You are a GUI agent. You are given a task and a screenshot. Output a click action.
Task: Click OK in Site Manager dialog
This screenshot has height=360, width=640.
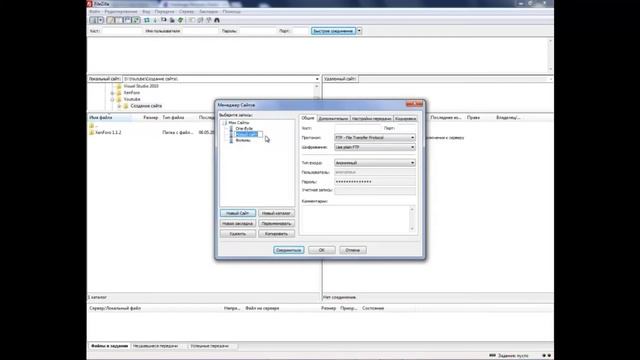[322, 250]
